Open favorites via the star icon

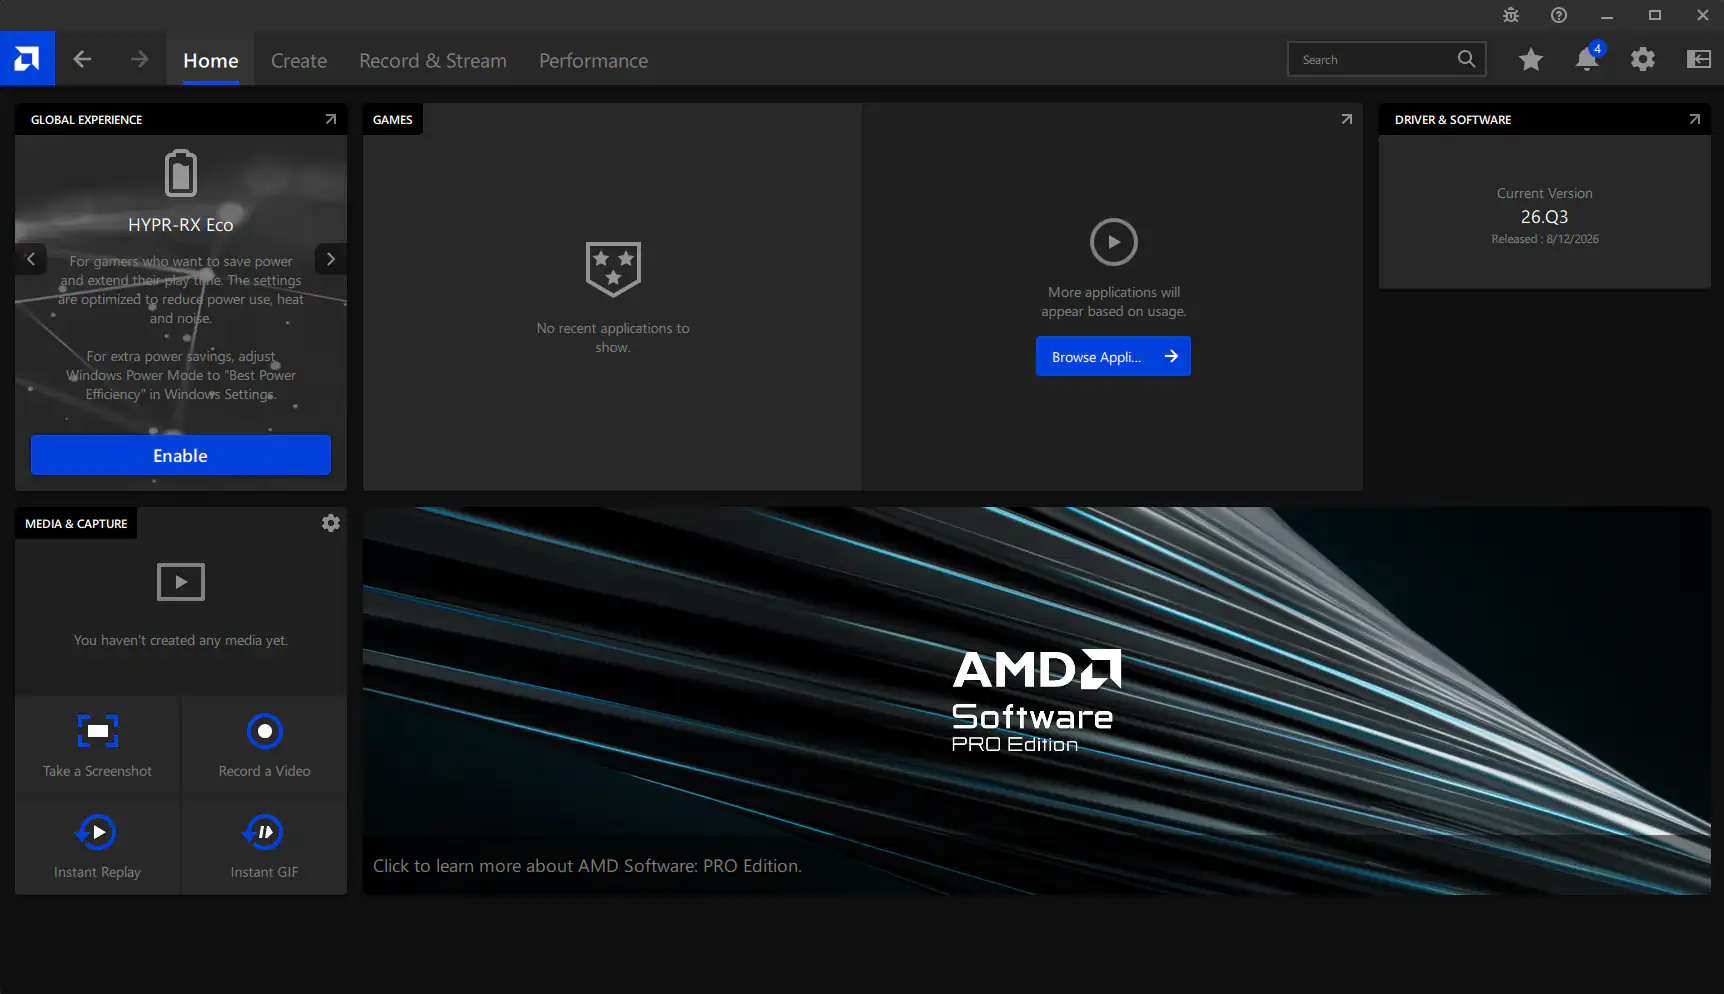(1530, 60)
